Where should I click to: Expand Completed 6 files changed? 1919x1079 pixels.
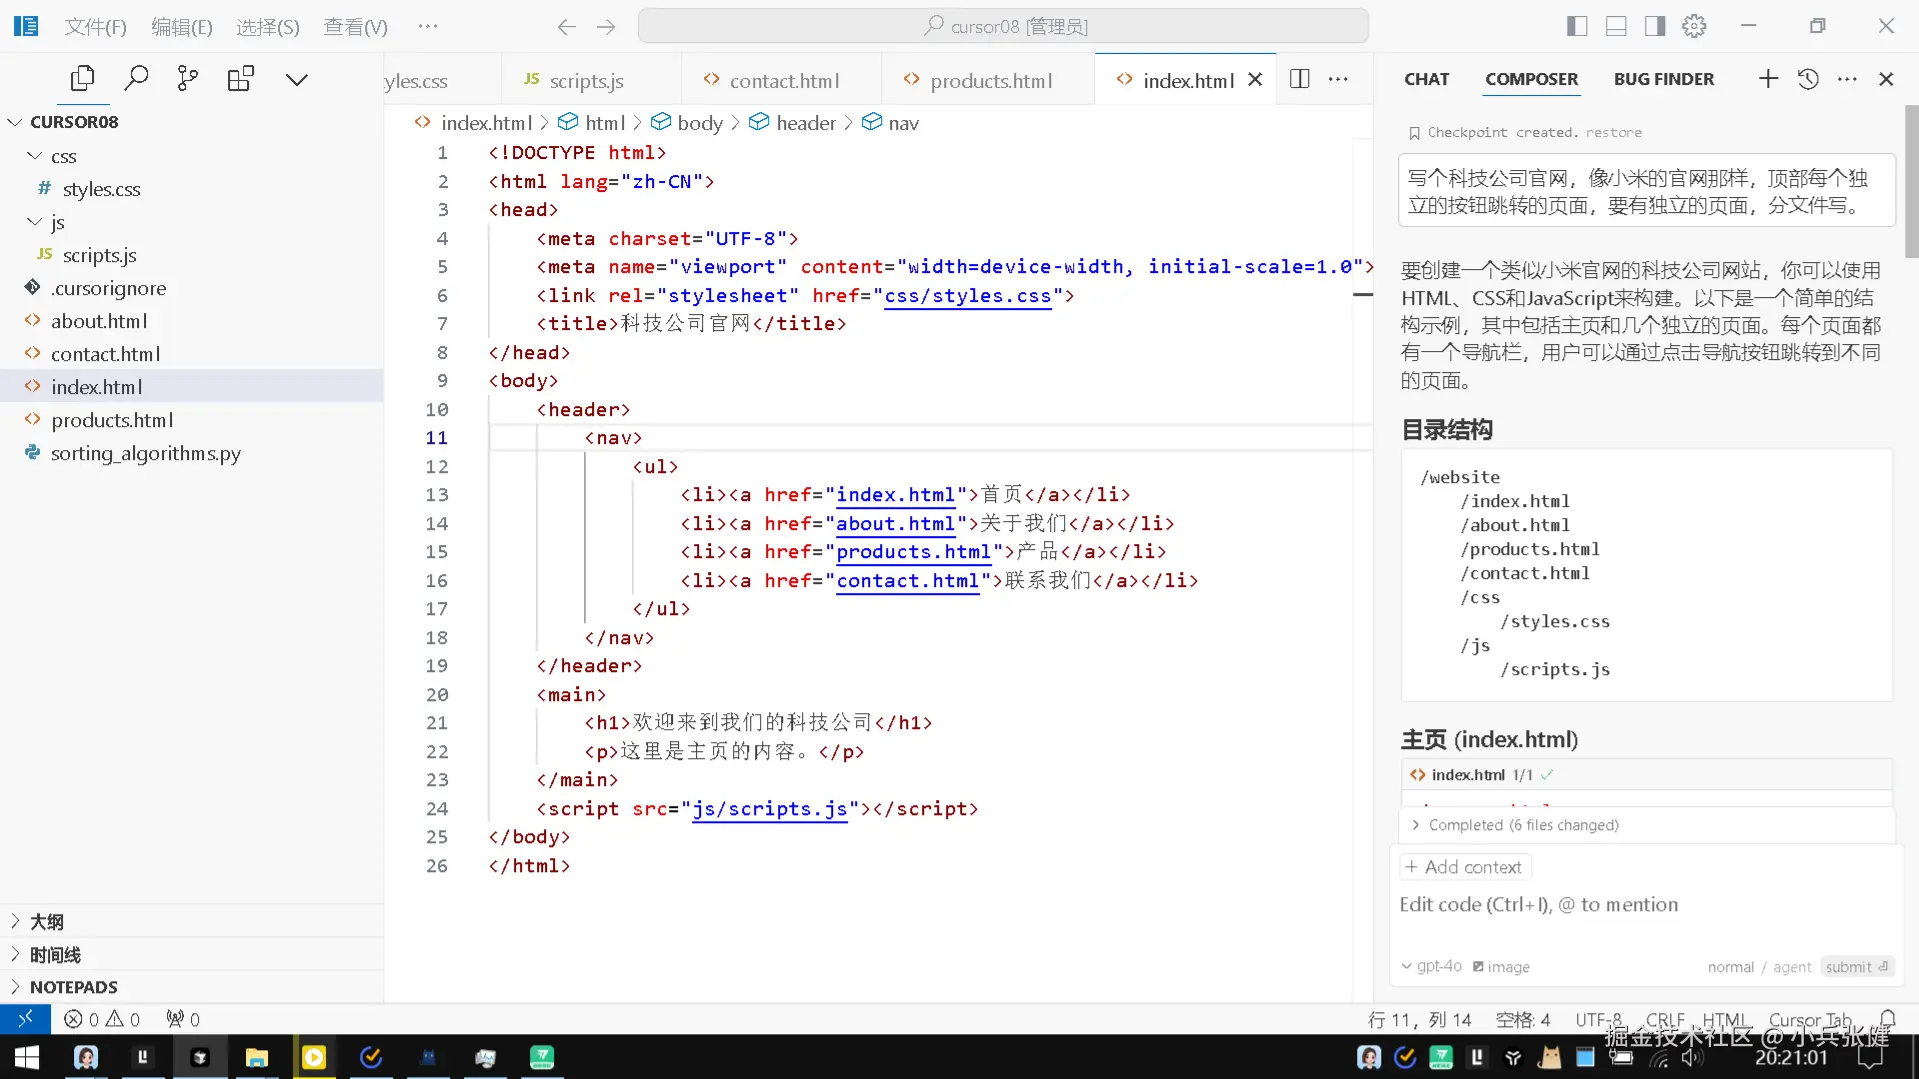[x=1646, y=825]
